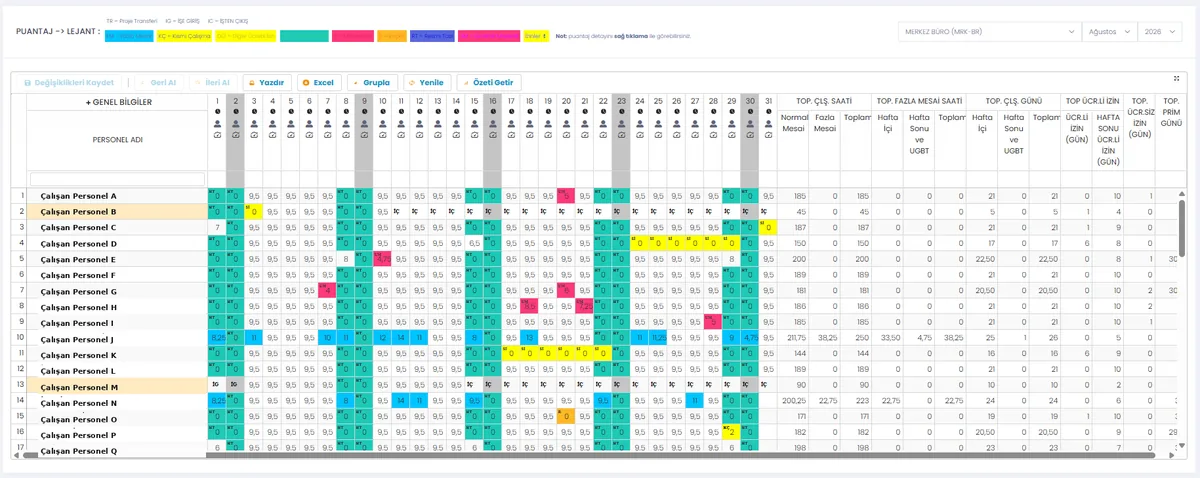Click the blue RT = Resmi Tatil legend swatch
The height and width of the screenshot is (478, 1200).
tap(432, 36)
